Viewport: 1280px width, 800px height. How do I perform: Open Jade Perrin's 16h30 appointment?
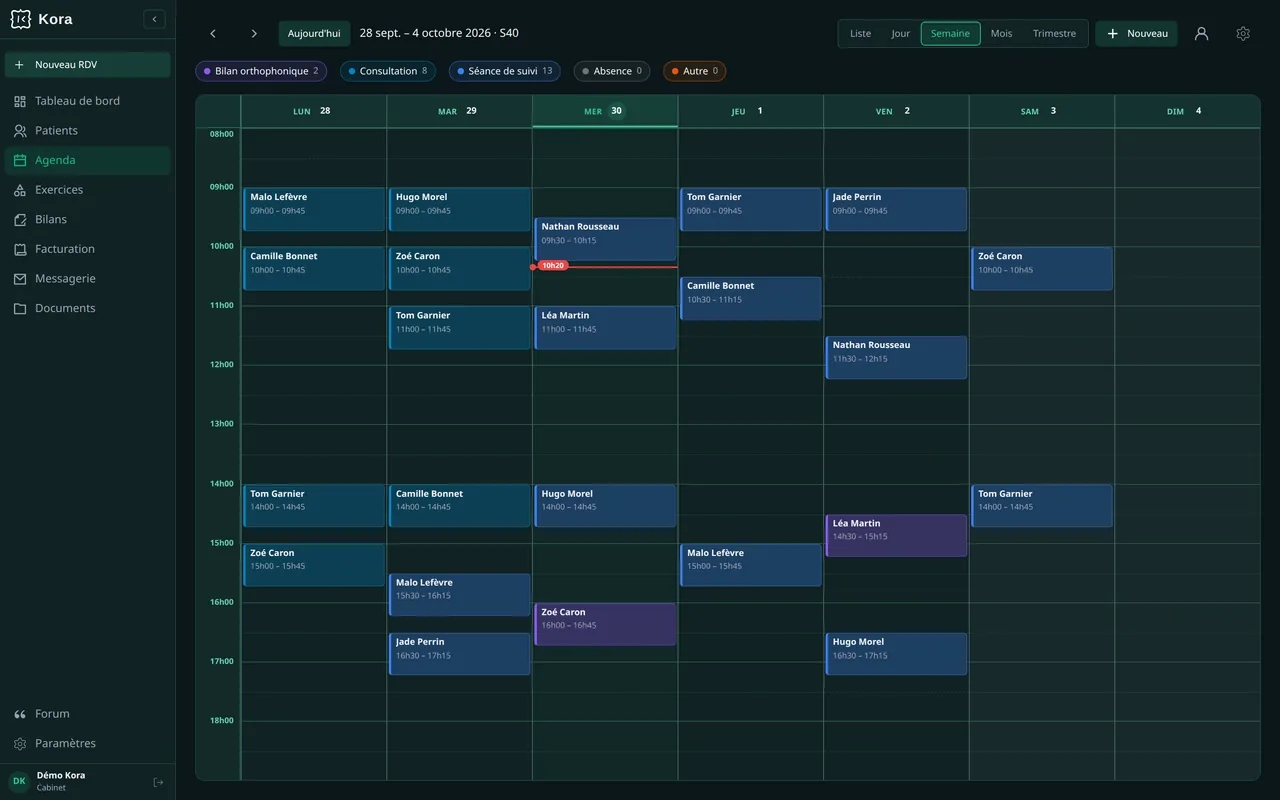click(x=459, y=654)
